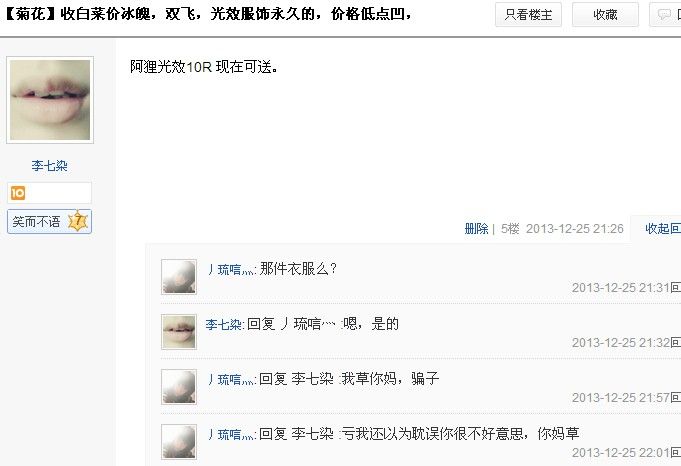Open avatar beside 骗子 comment
This screenshot has width=681, height=466.
coord(179,387)
